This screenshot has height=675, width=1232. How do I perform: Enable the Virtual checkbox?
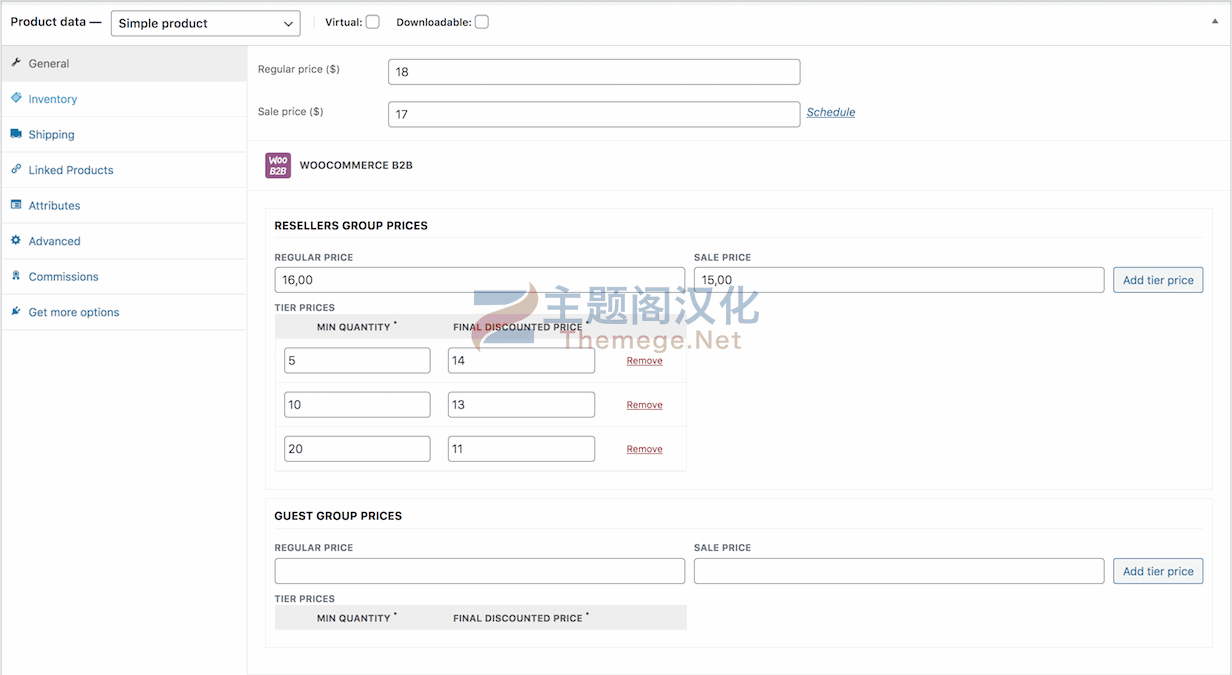[x=372, y=22]
